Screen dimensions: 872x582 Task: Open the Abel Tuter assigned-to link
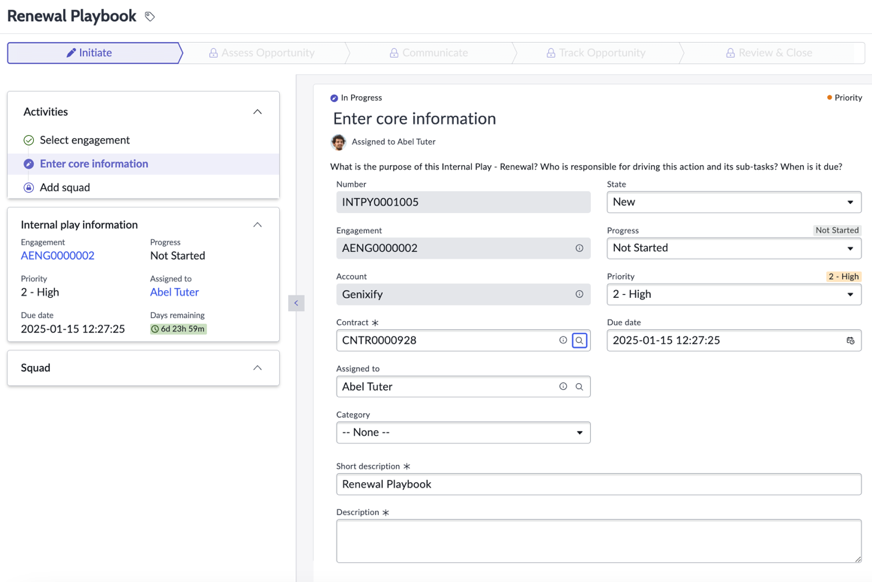click(174, 292)
